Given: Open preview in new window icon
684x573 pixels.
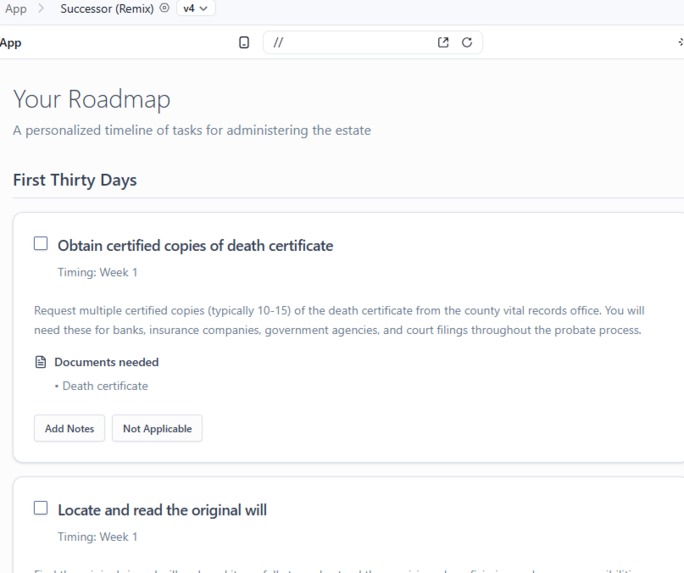Looking at the screenshot, I should click(443, 42).
